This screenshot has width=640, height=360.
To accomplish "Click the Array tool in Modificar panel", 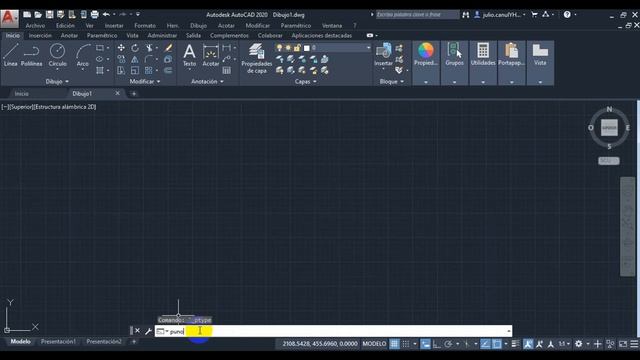I will pyautogui.click(x=149, y=71).
